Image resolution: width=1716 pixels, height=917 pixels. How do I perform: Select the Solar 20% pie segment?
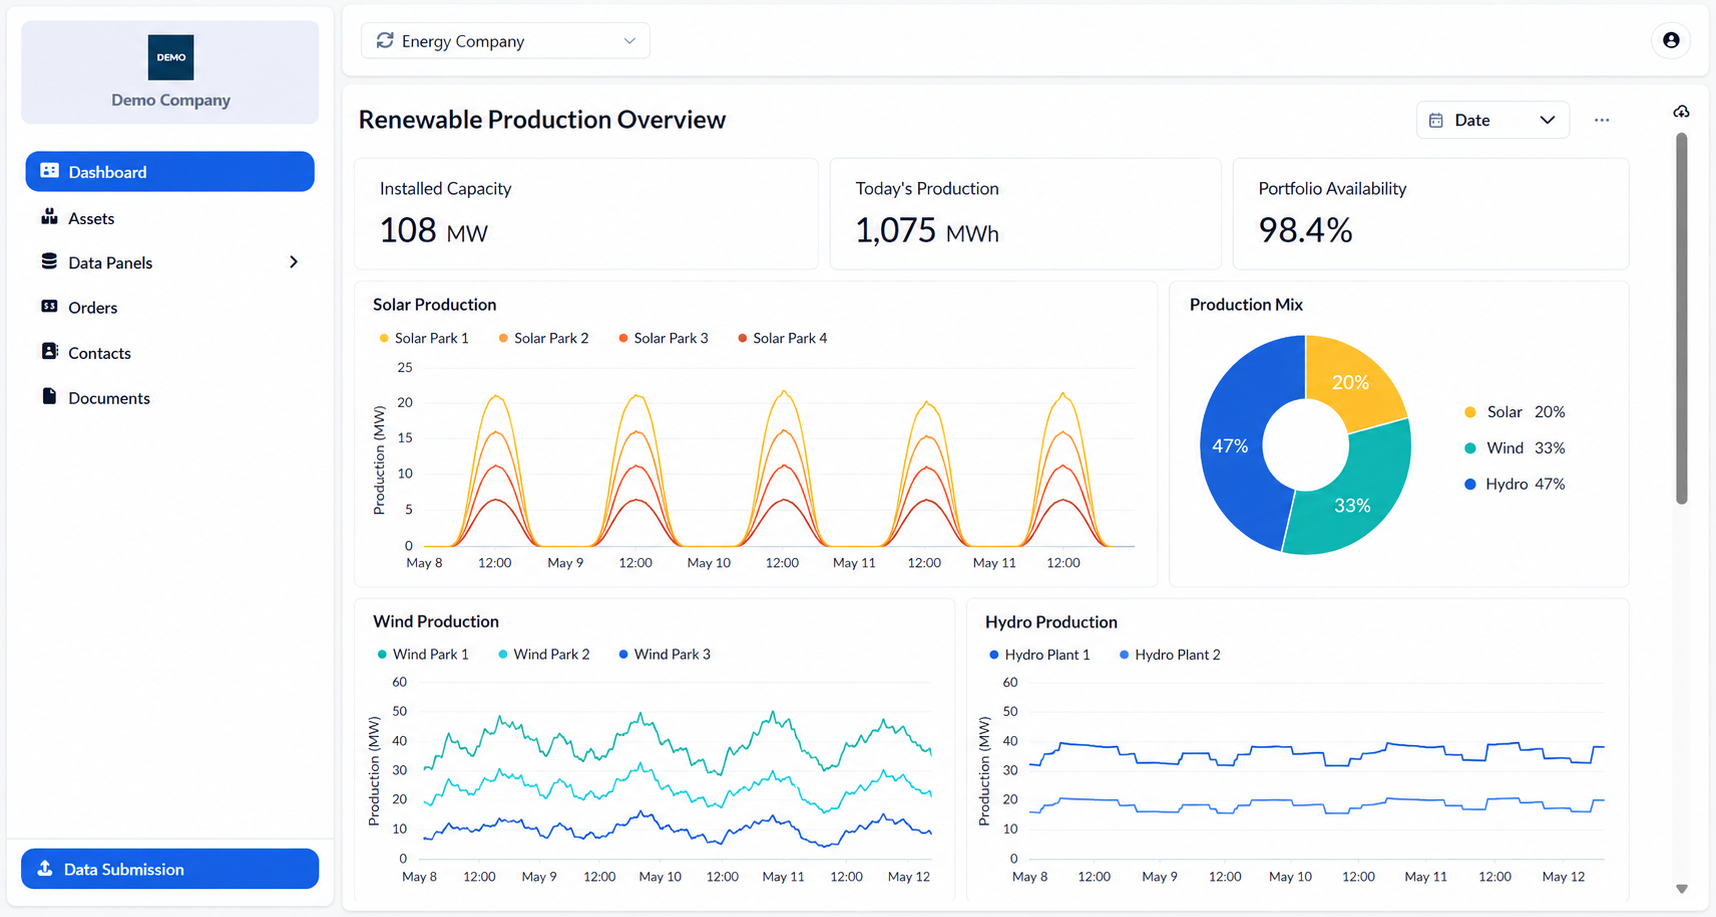click(1351, 382)
